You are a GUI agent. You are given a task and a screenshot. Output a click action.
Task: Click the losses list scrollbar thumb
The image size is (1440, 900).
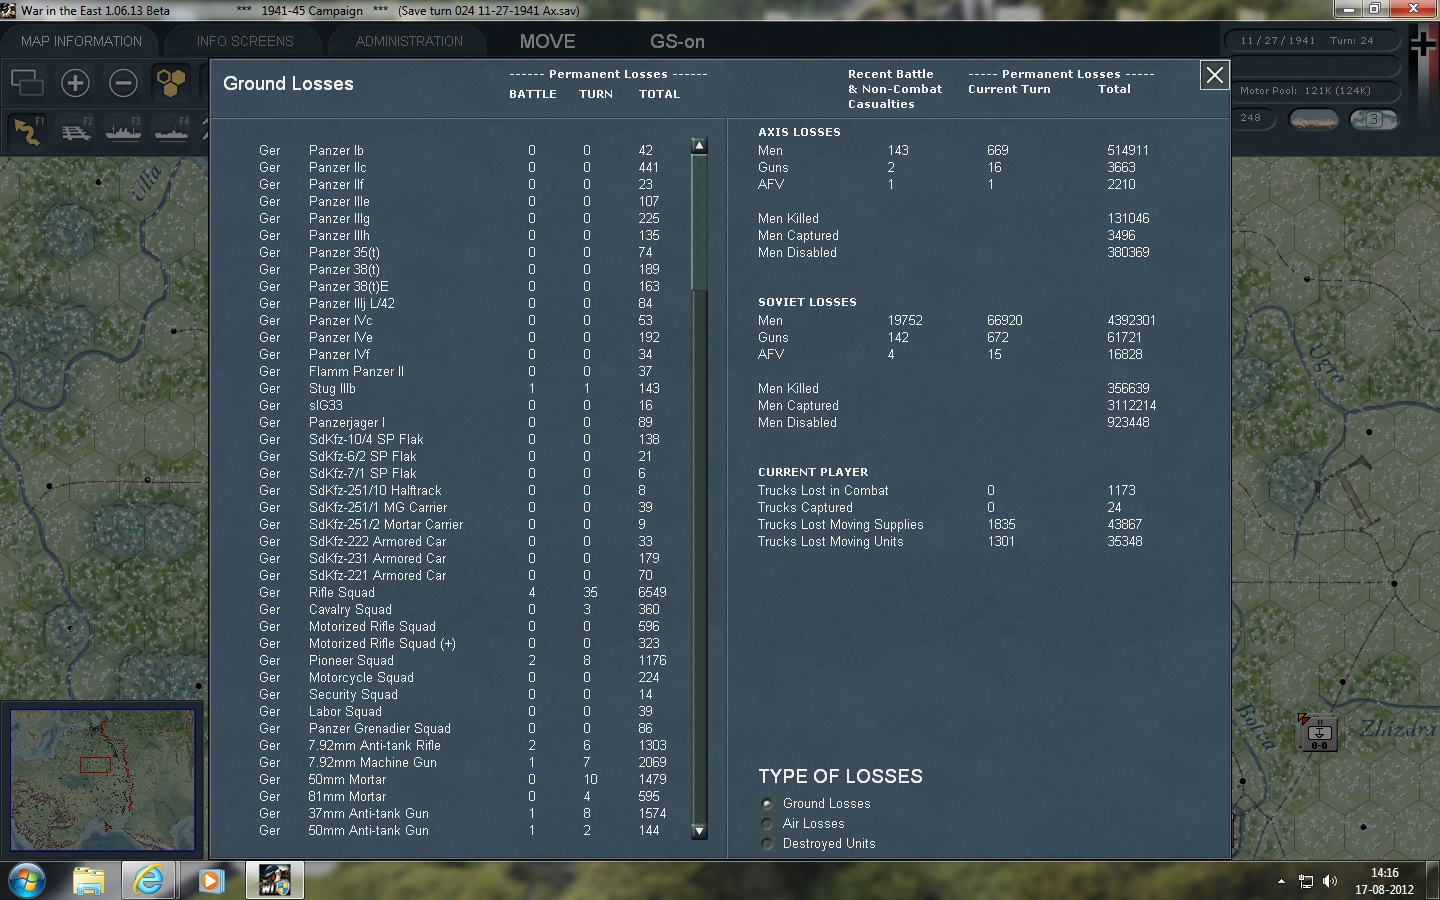[699, 222]
